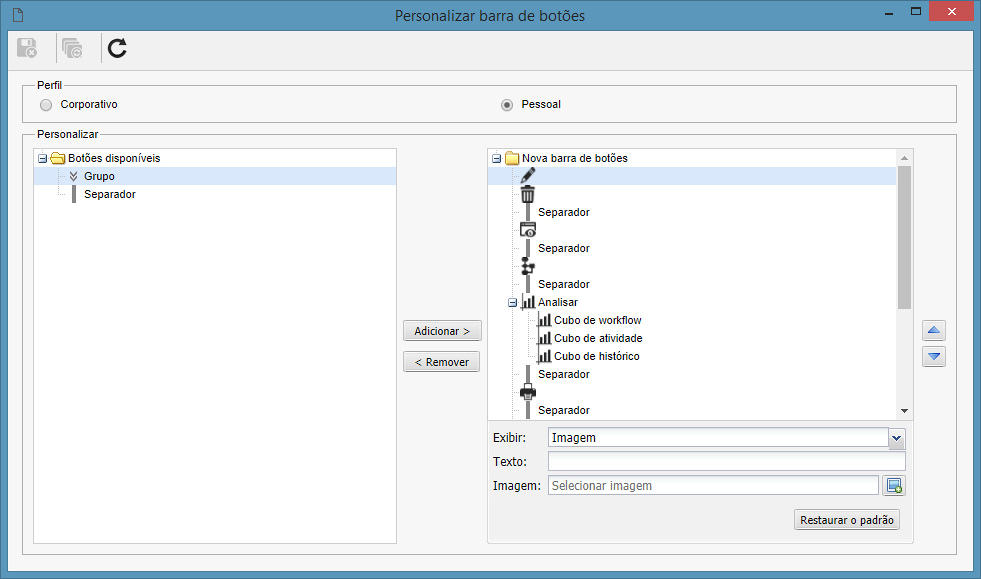Collapse the Analisar group node
The width and height of the screenshot is (981, 579).
pos(512,302)
